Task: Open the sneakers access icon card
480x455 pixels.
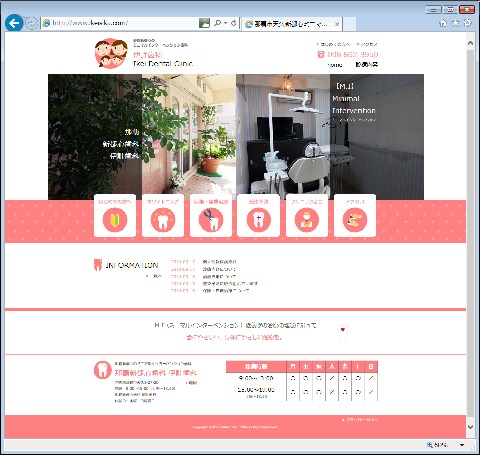Action: [355, 215]
